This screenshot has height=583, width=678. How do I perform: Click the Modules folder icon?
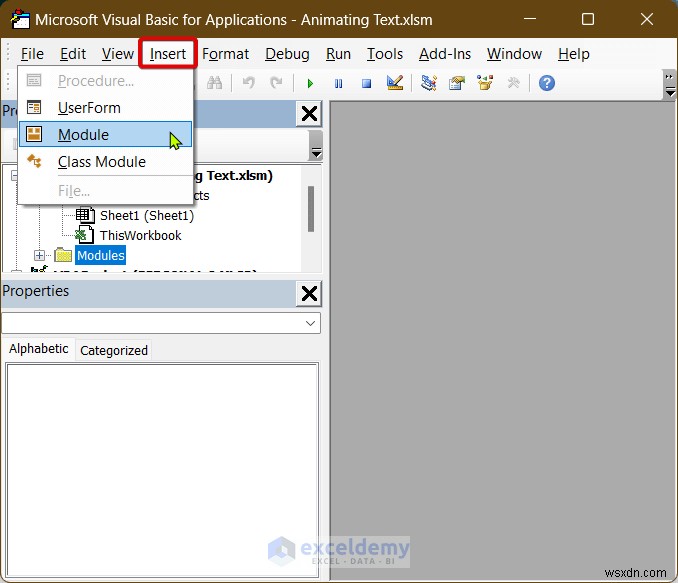[64, 255]
